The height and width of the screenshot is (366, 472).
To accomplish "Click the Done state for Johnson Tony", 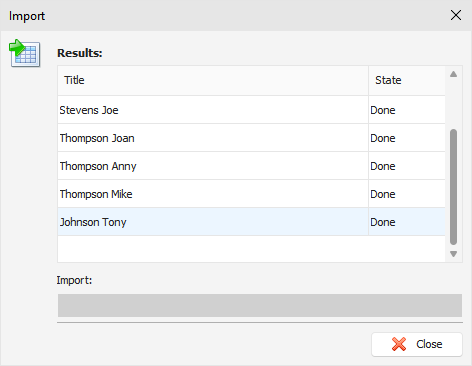I will pyautogui.click(x=383, y=222).
